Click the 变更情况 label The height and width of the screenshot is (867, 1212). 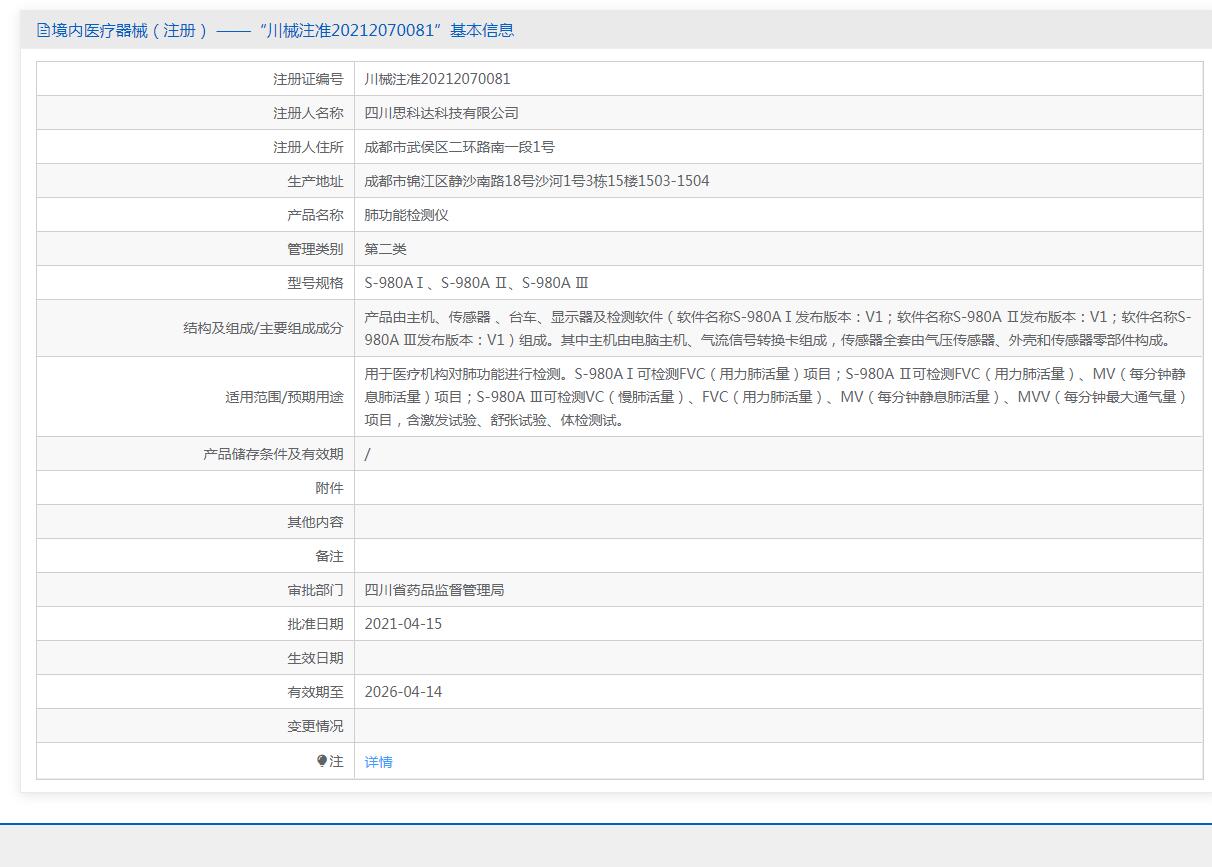(x=315, y=726)
